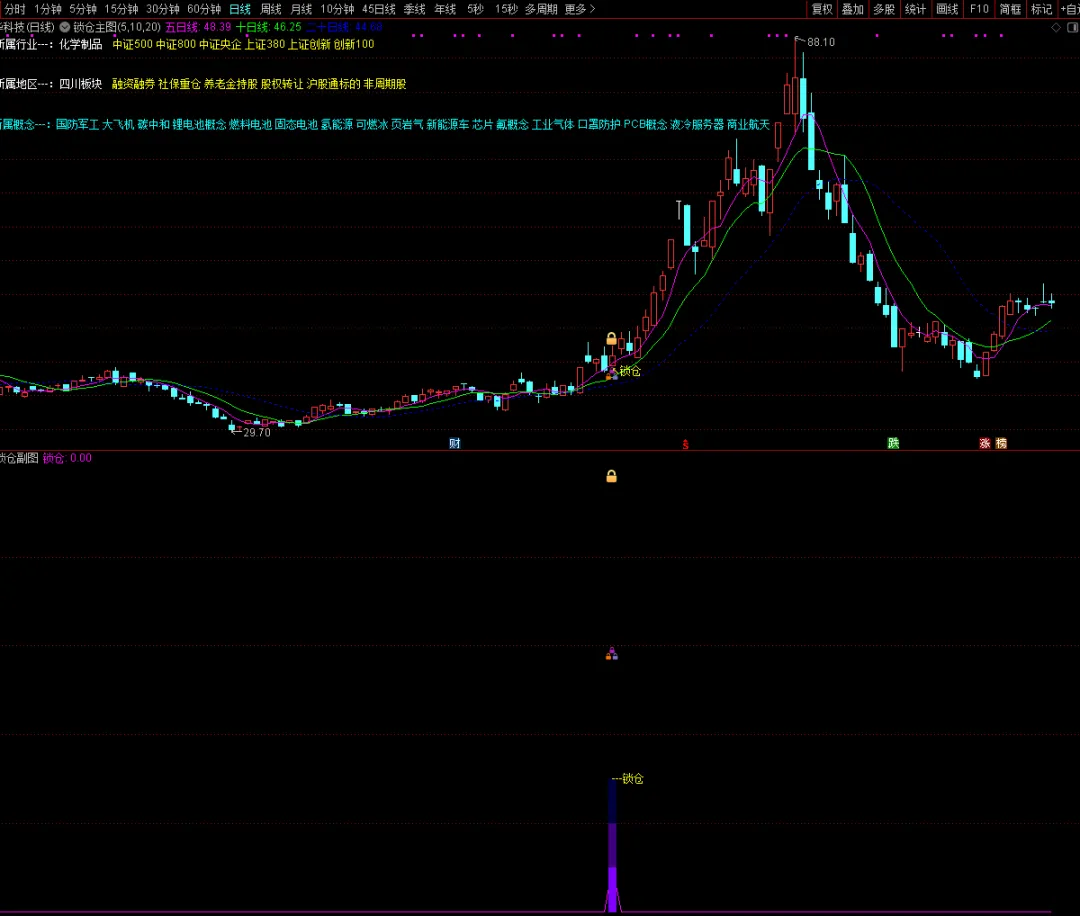This screenshot has width=1080, height=916.
Task: Click the 复权 toolbar button
Action: tap(822, 9)
